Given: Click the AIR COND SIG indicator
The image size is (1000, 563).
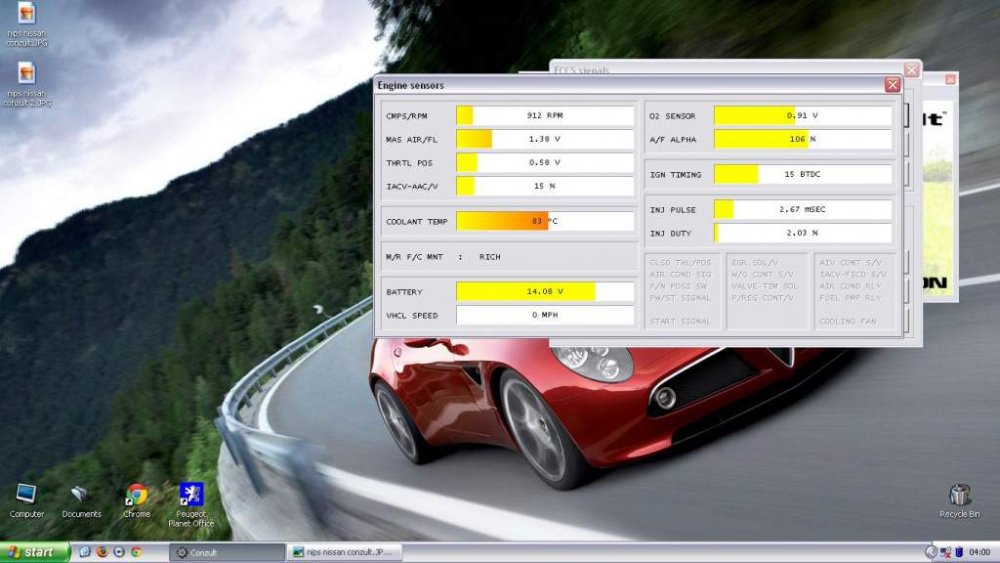Looking at the screenshot, I should (680, 273).
